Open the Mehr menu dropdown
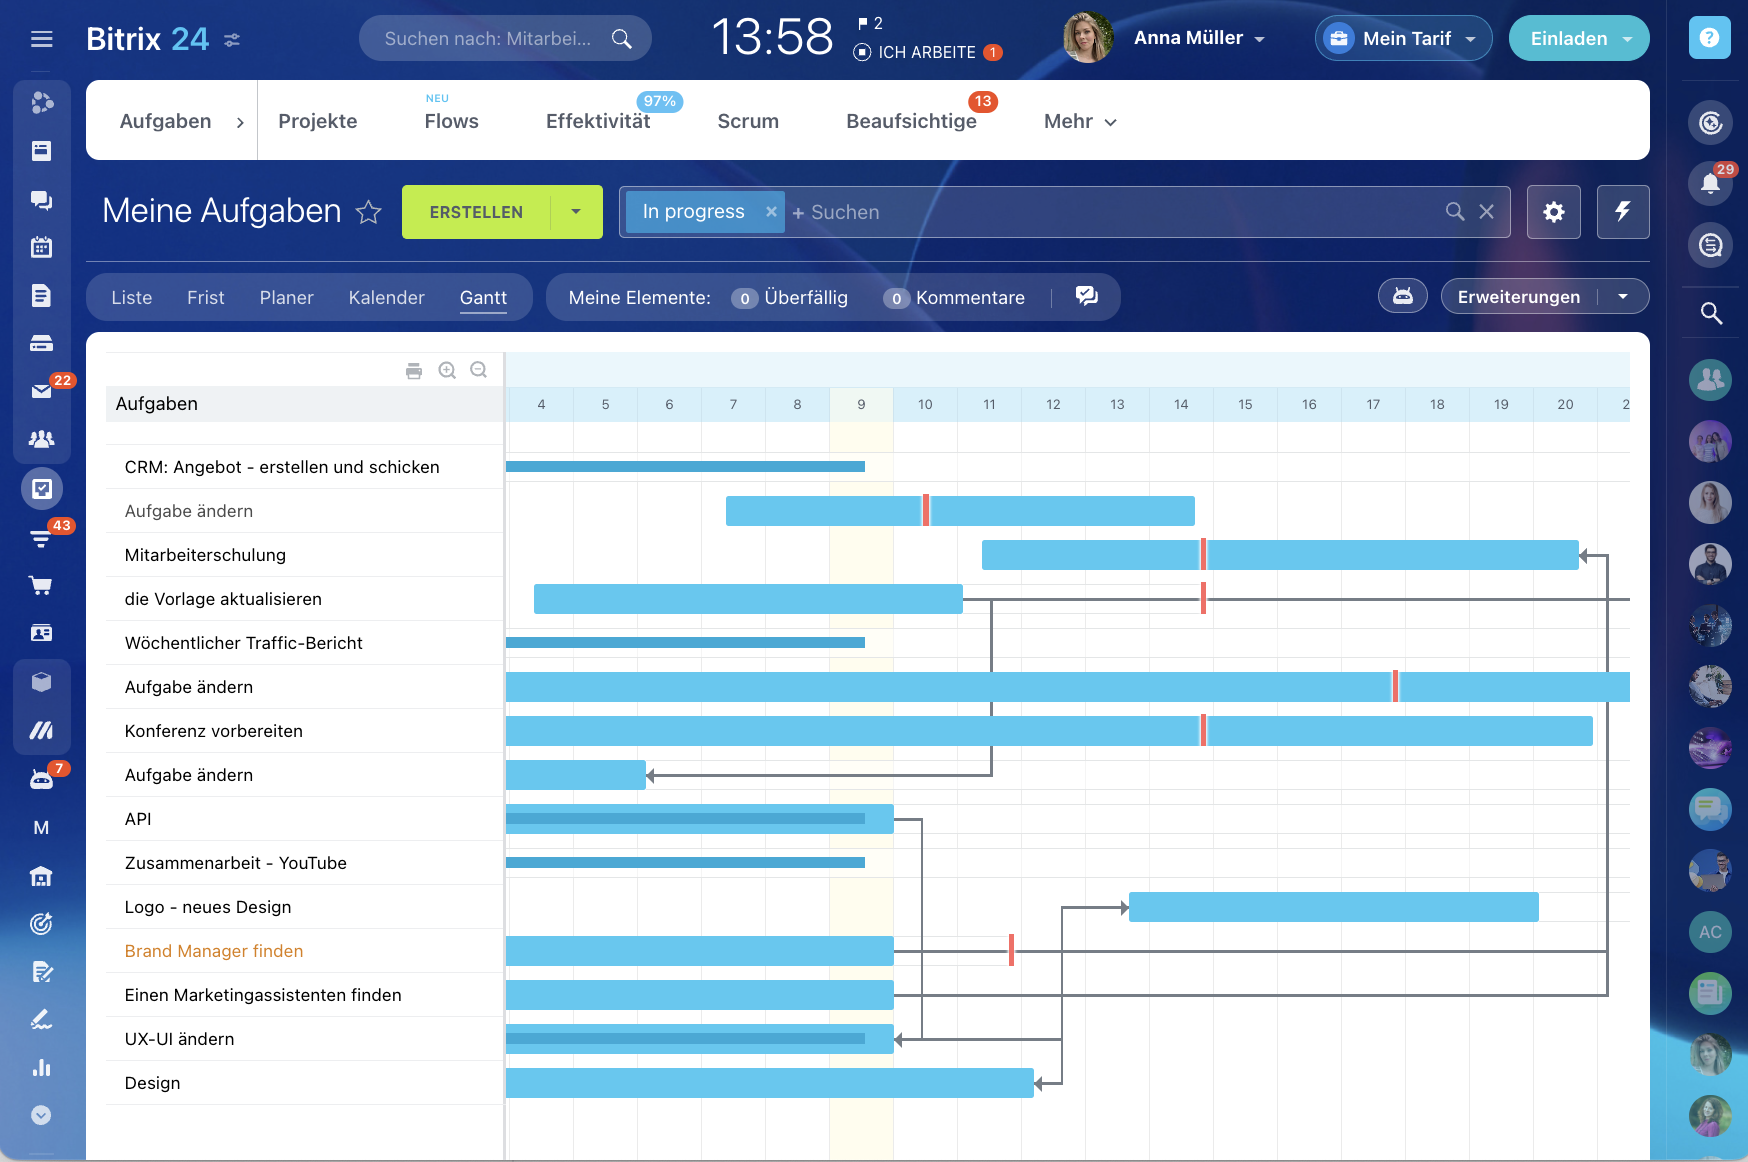Viewport: 1748px width, 1162px height. [1080, 121]
